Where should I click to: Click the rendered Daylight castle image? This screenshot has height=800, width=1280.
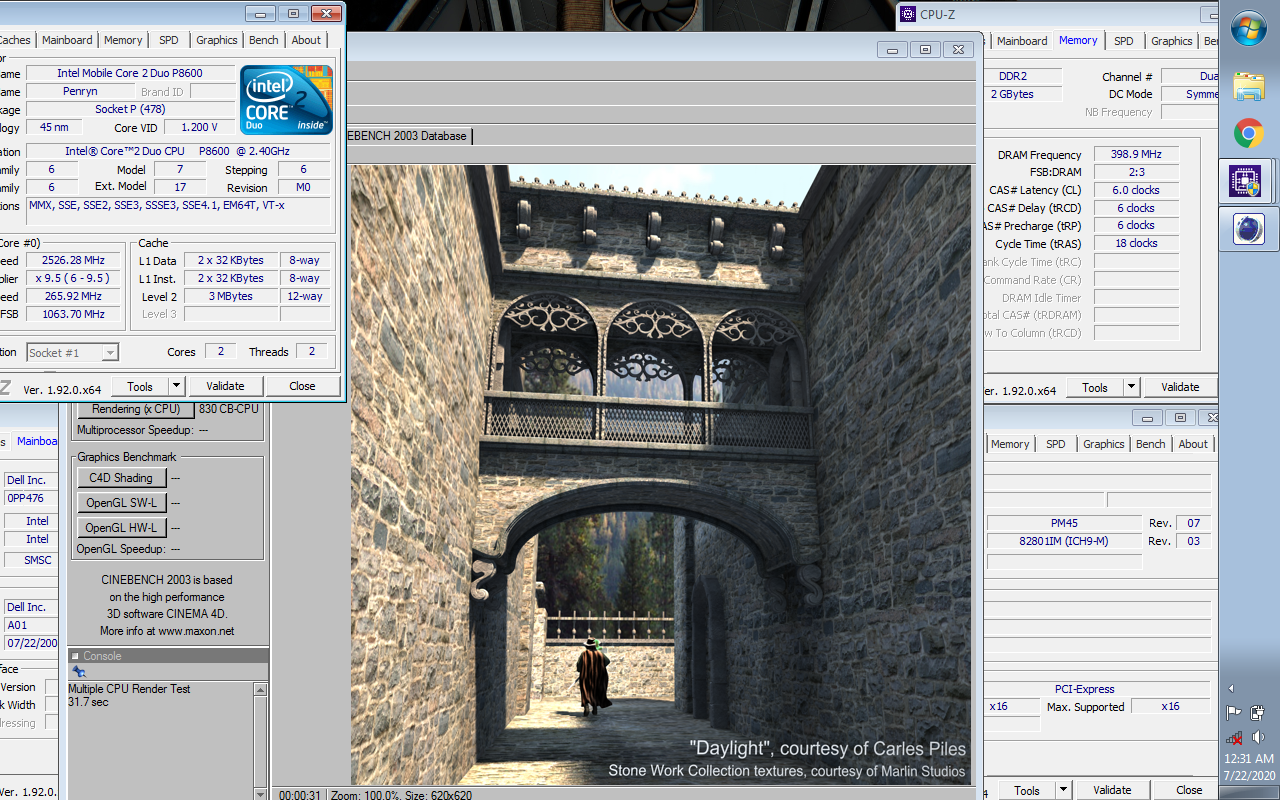click(661, 475)
